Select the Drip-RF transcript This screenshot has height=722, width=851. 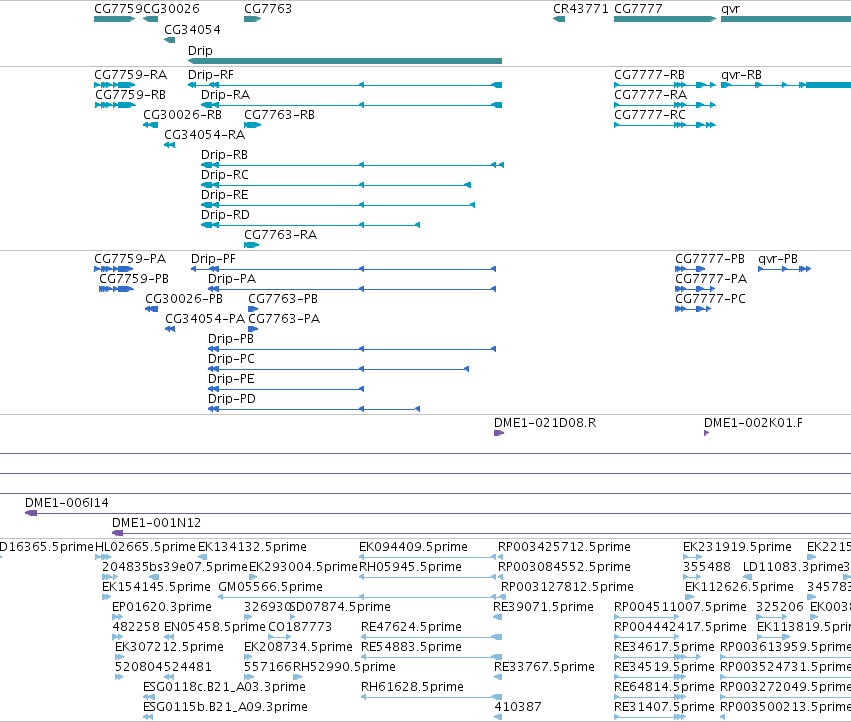click(x=345, y=85)
